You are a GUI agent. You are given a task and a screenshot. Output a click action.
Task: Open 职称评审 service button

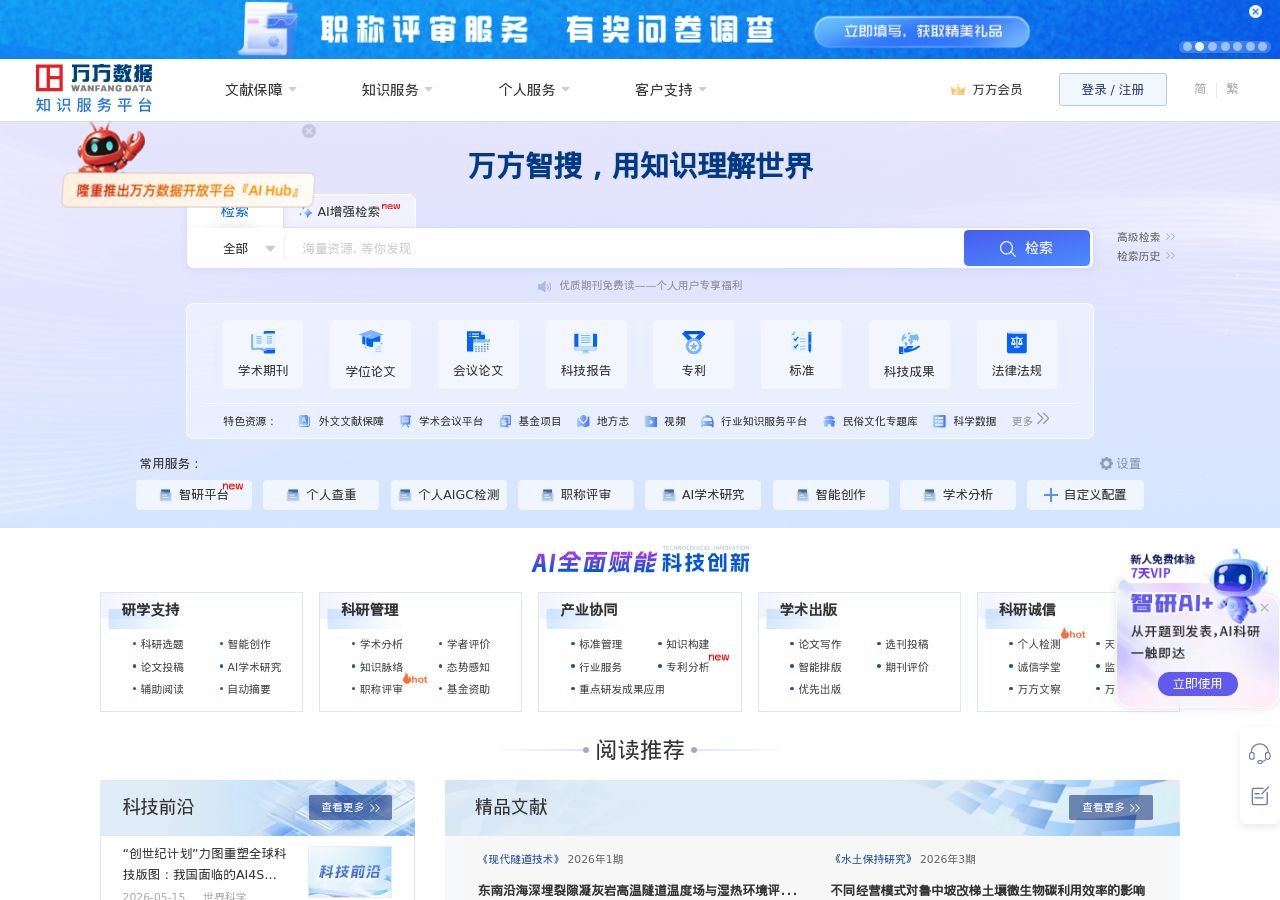tap(576, 495)
